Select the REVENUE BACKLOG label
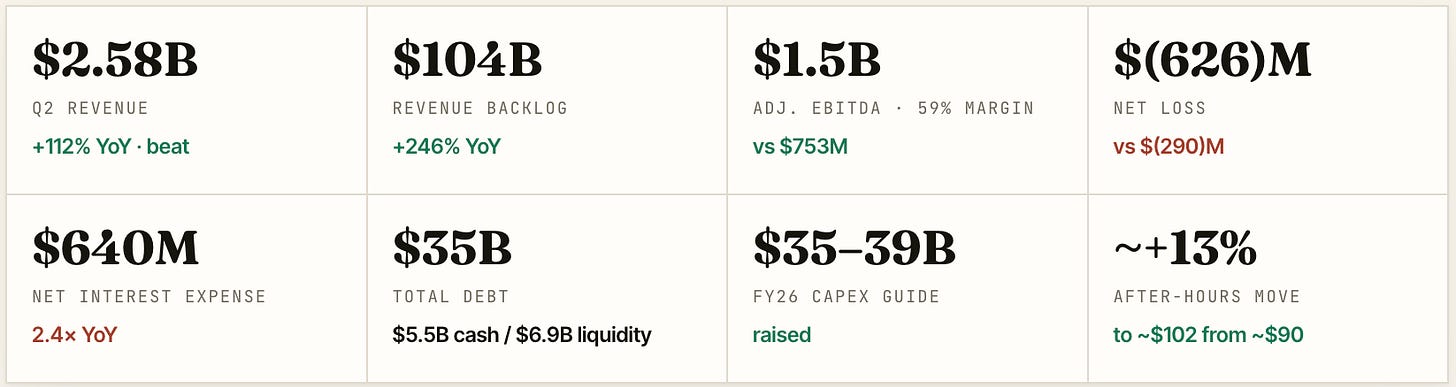 480,108
